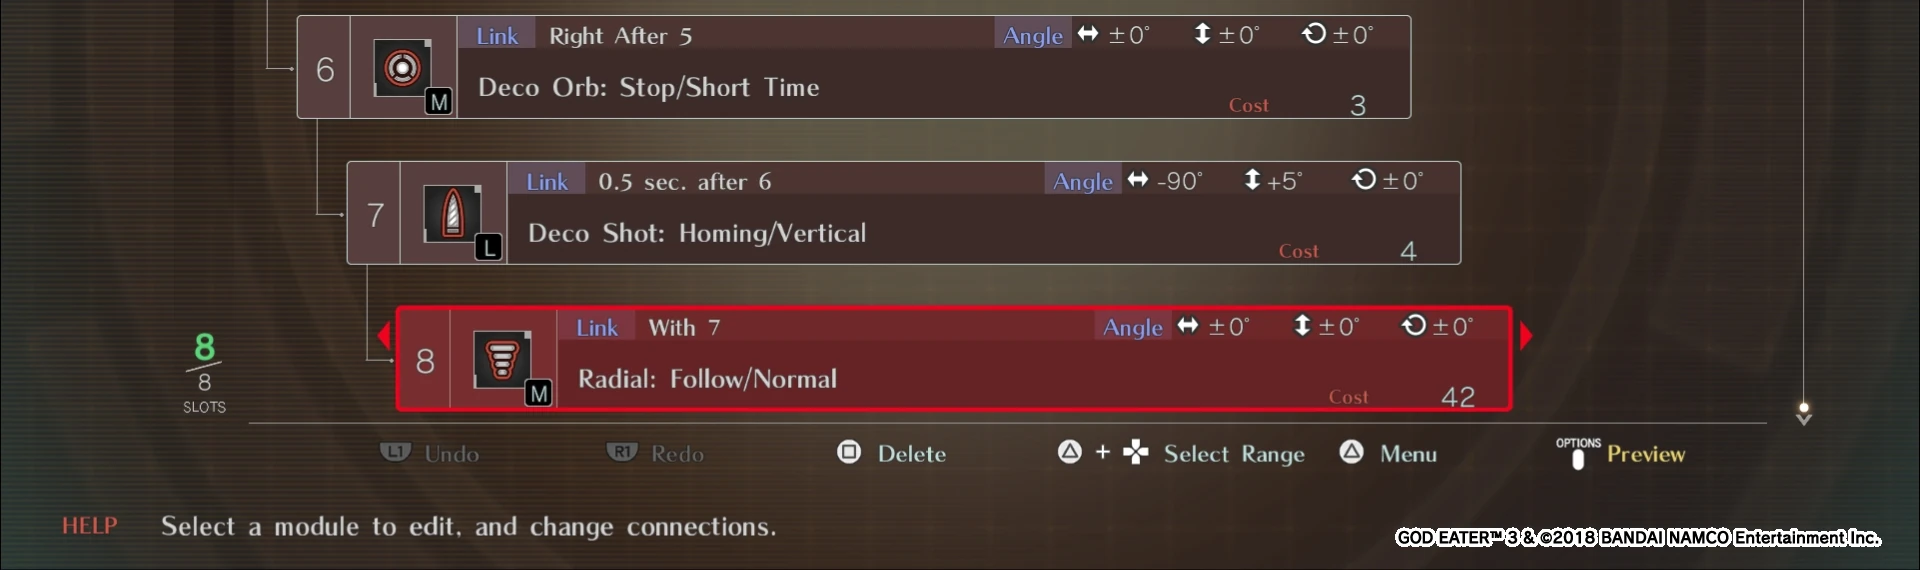Viewport: 1920px width, 570px height.
Task: Select module row number 7
Action: pos(904,213)
